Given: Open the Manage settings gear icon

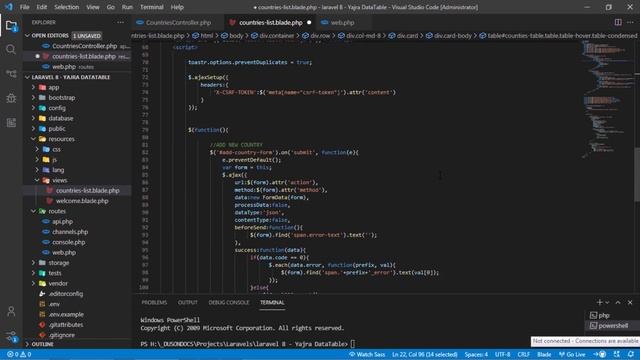Looking at the screenshot, I should [x=11, y=336].
